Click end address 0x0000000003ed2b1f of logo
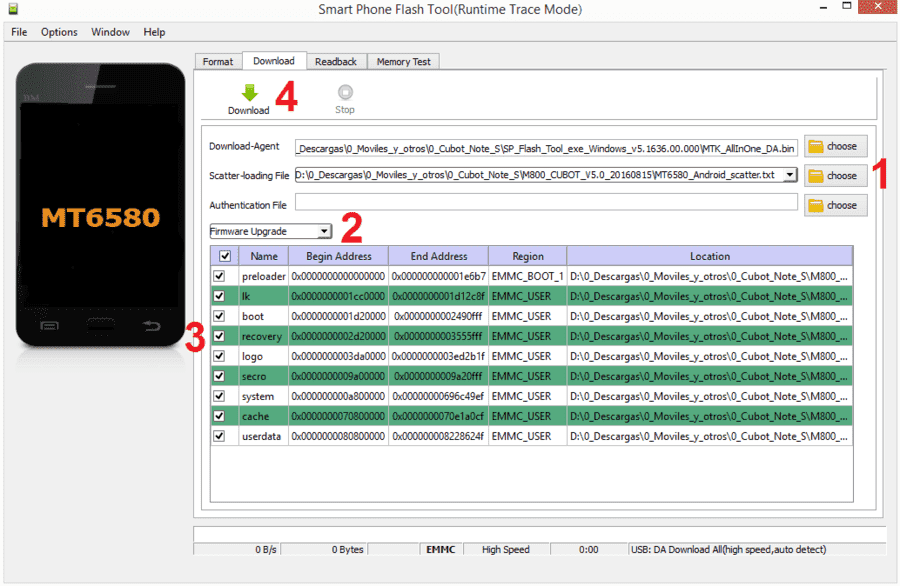 click(439, 356)
